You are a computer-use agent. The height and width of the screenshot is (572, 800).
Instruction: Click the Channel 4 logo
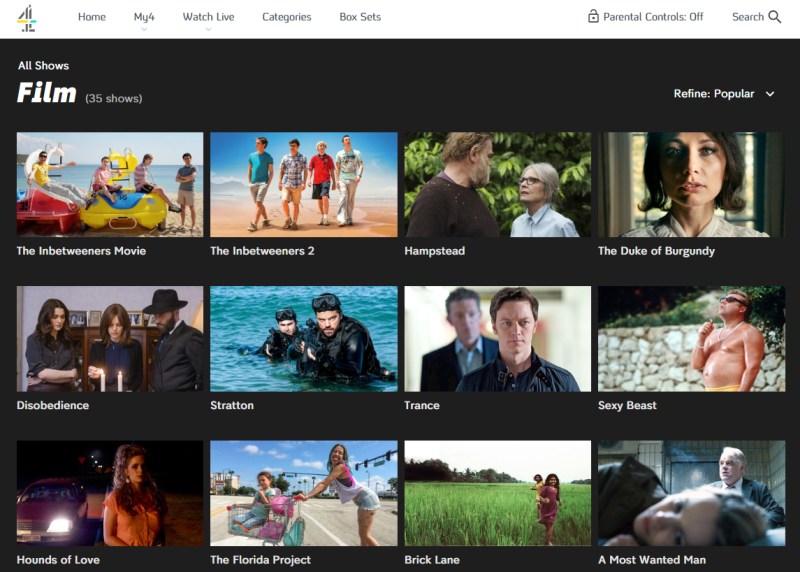27,18
